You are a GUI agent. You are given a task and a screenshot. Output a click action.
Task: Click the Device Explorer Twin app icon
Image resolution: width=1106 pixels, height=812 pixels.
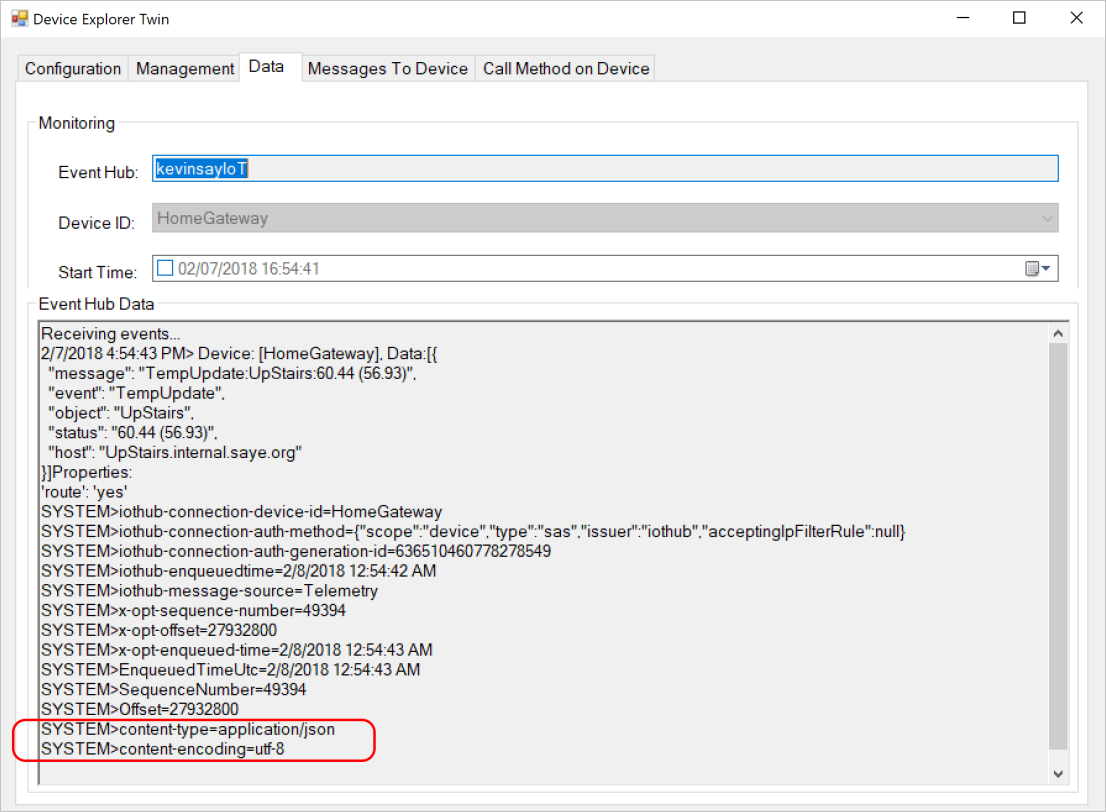pyautogui.click(x=19, y=18)
